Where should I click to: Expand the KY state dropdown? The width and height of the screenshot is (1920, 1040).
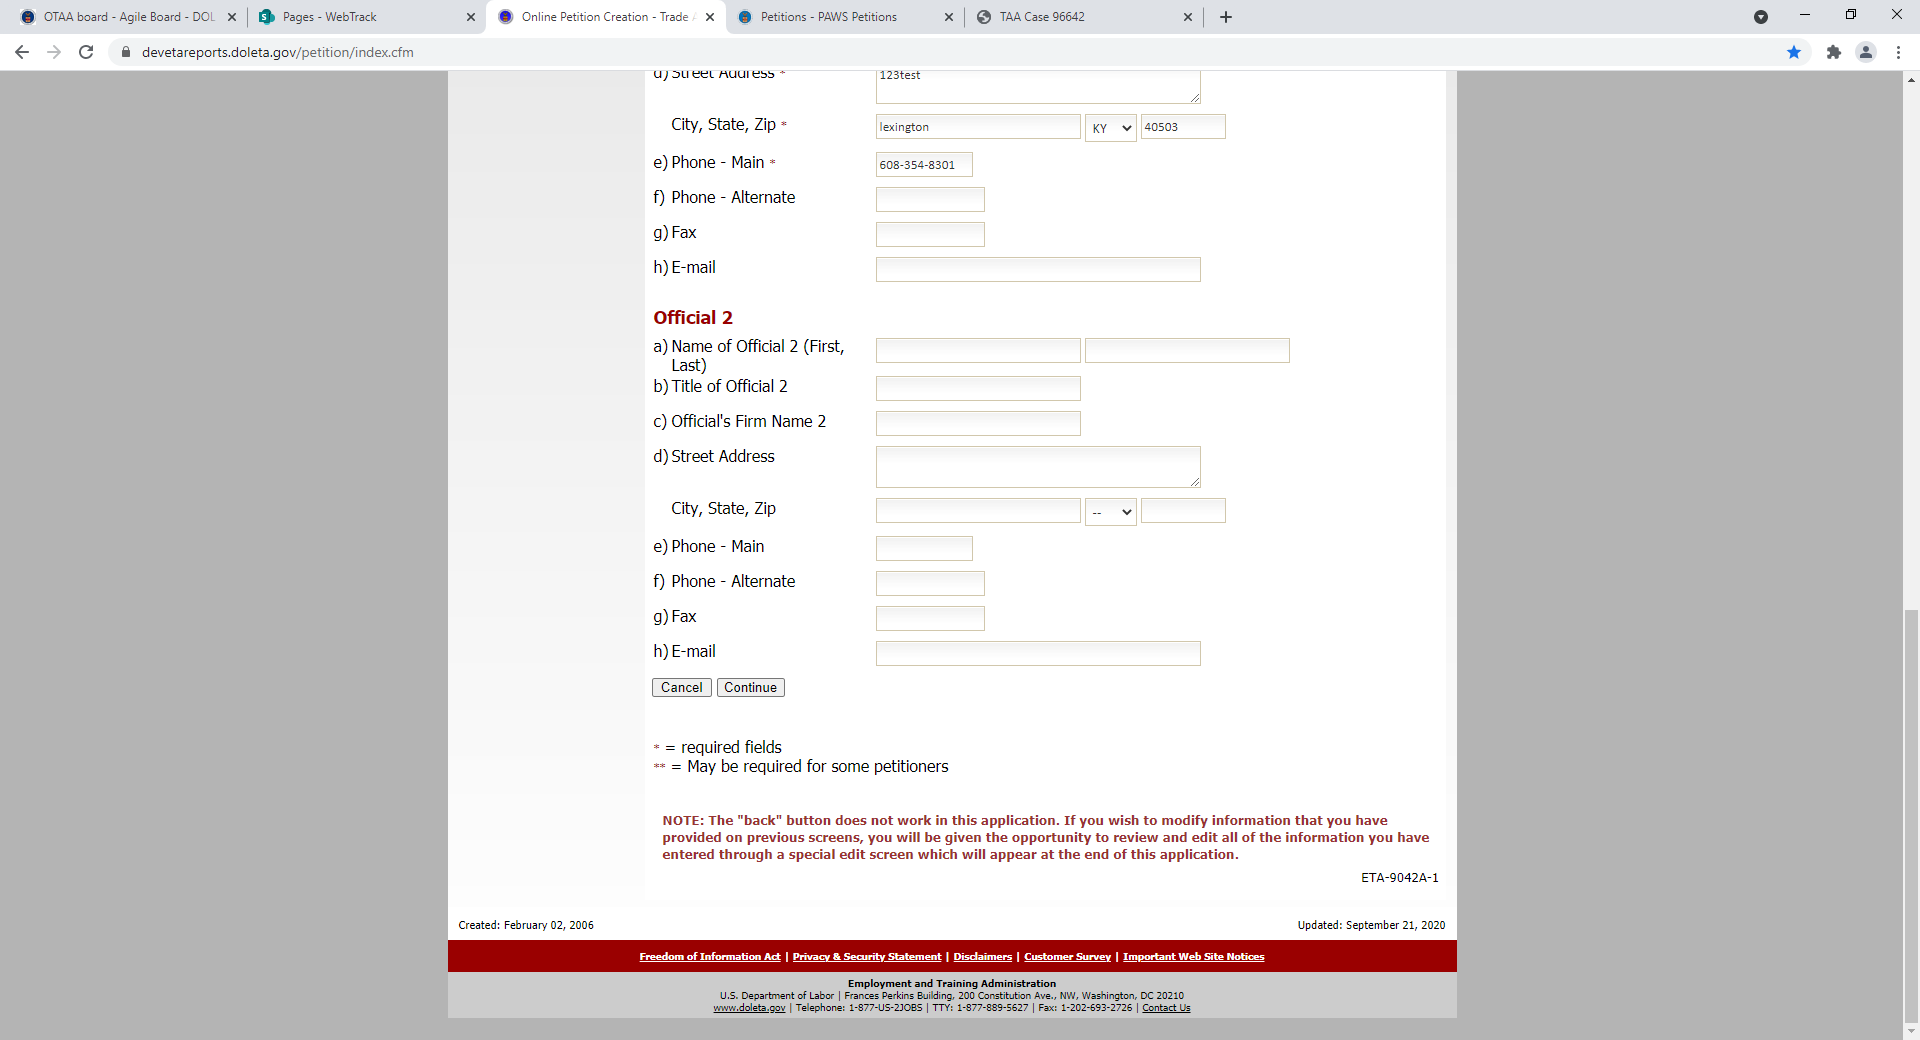(1110, 128)
